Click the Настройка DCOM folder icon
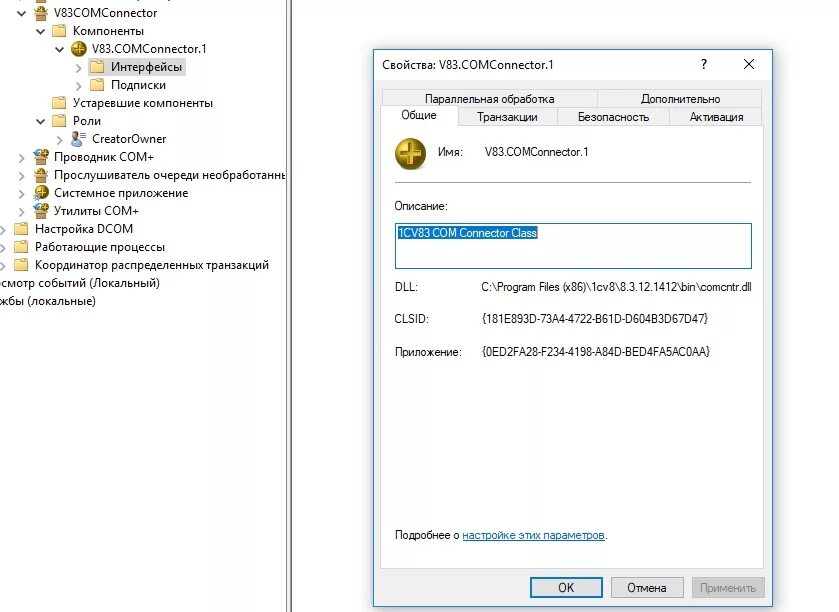 [21, 229]
